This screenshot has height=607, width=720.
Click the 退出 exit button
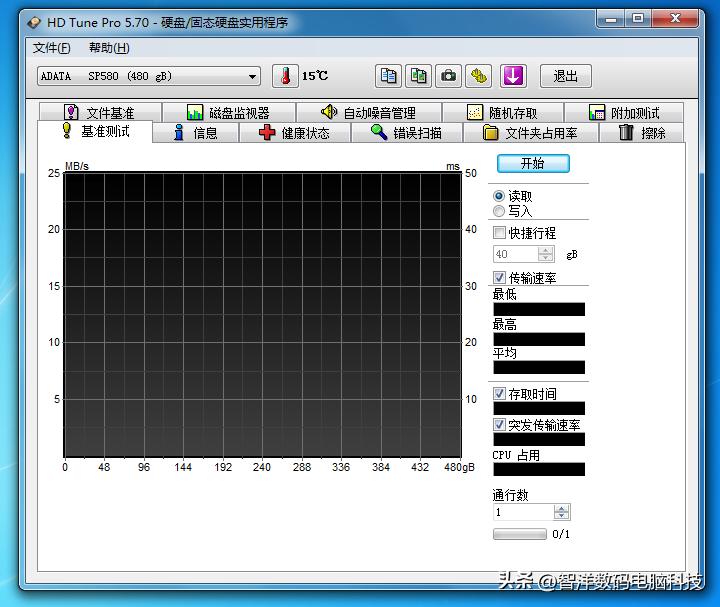566,76
